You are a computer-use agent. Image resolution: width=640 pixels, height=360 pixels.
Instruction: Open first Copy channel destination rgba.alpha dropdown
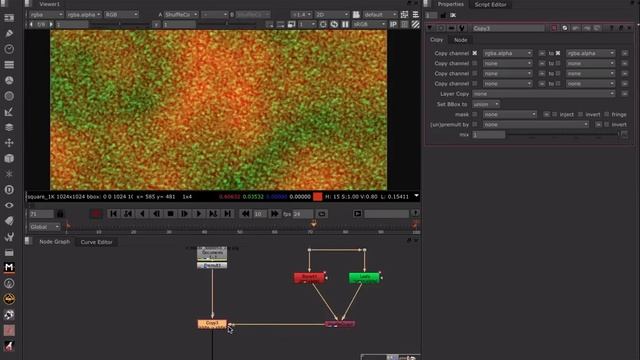(x=590, y=53)
